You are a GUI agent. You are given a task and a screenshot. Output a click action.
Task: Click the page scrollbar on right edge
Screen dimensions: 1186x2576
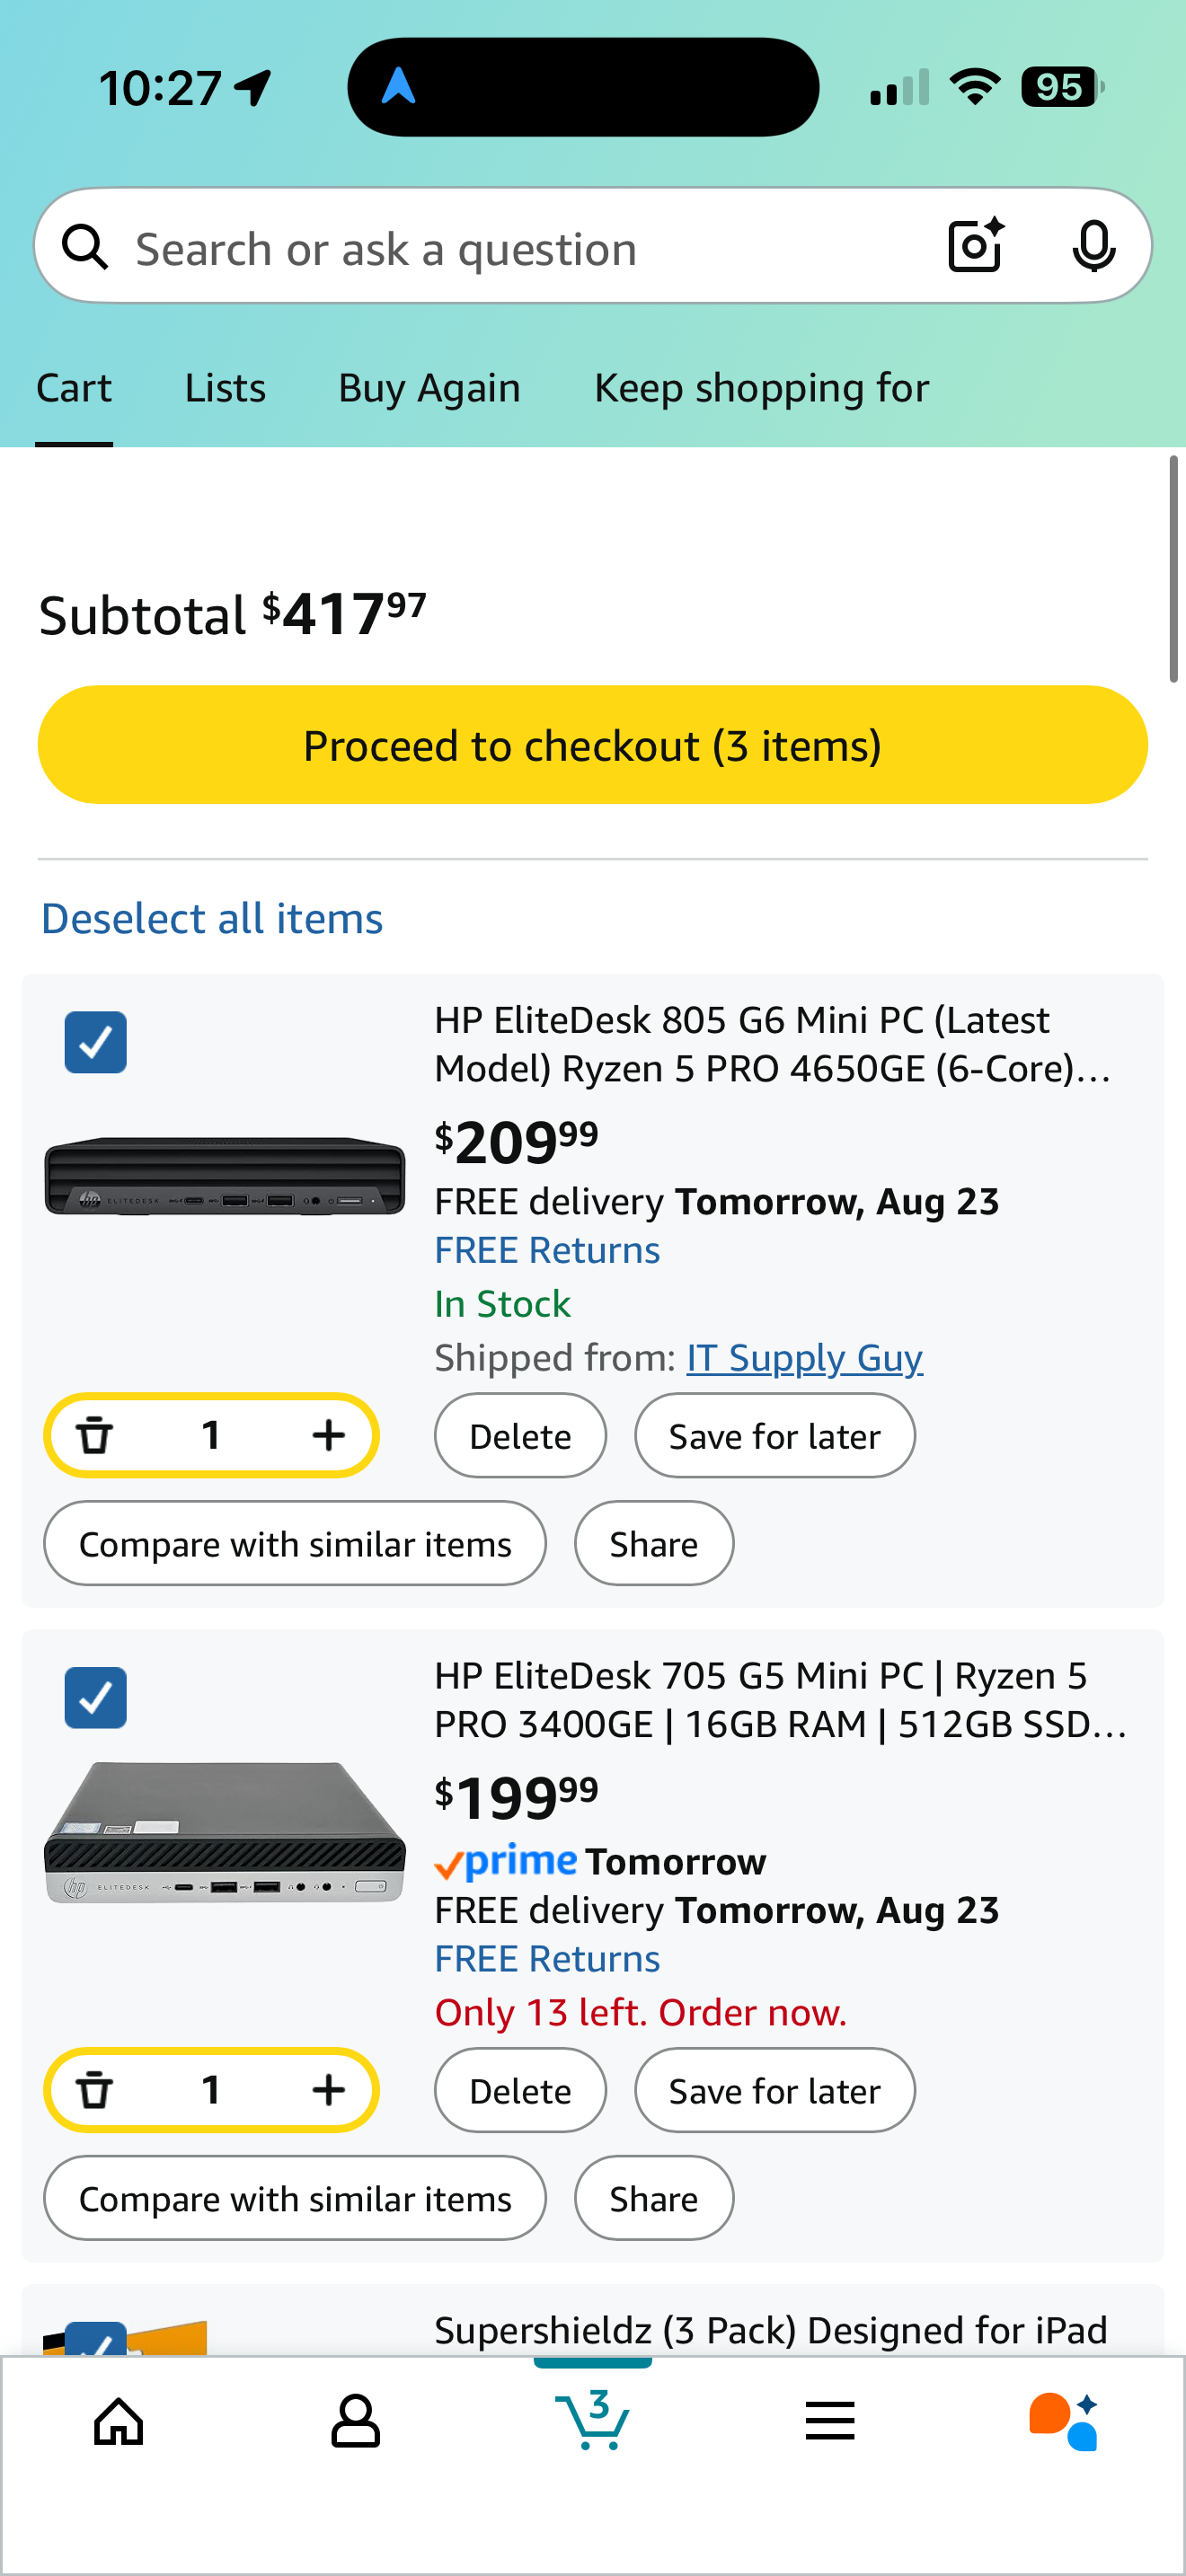coord(1174,568)
